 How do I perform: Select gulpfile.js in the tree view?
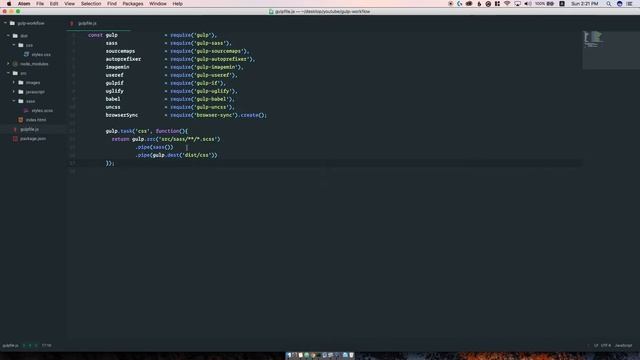point(29,129)
